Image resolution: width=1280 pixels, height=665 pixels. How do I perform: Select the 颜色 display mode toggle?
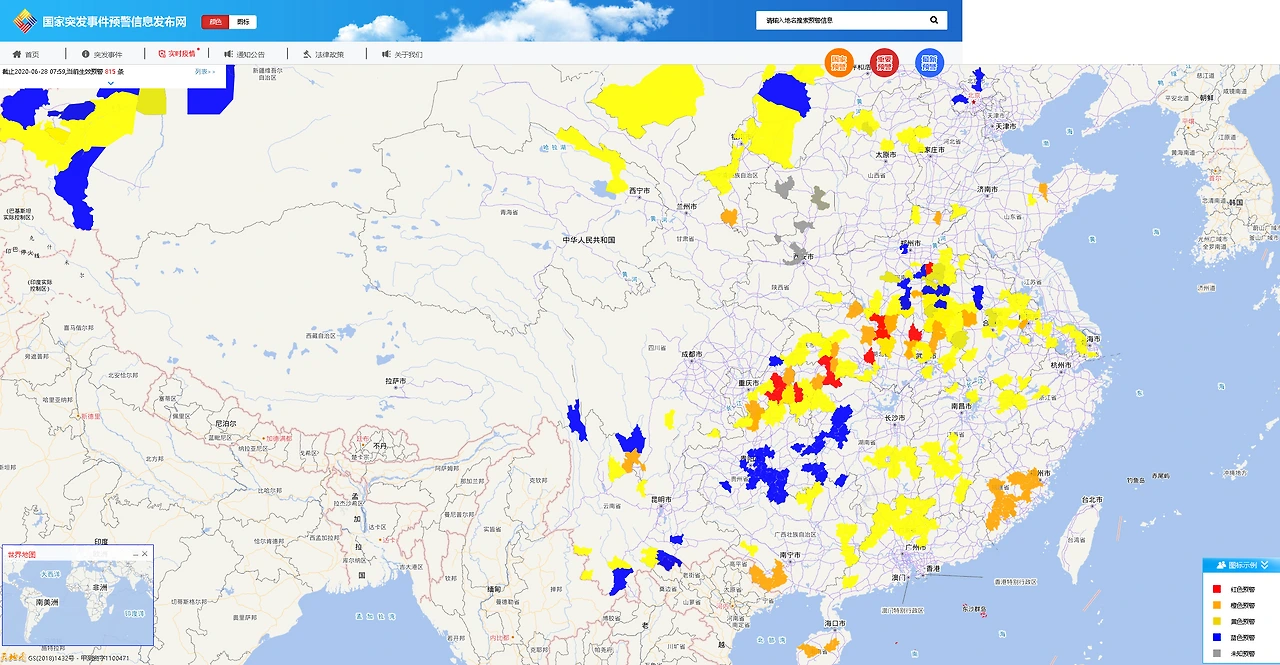pyautogui.click(x=215, y=21)
